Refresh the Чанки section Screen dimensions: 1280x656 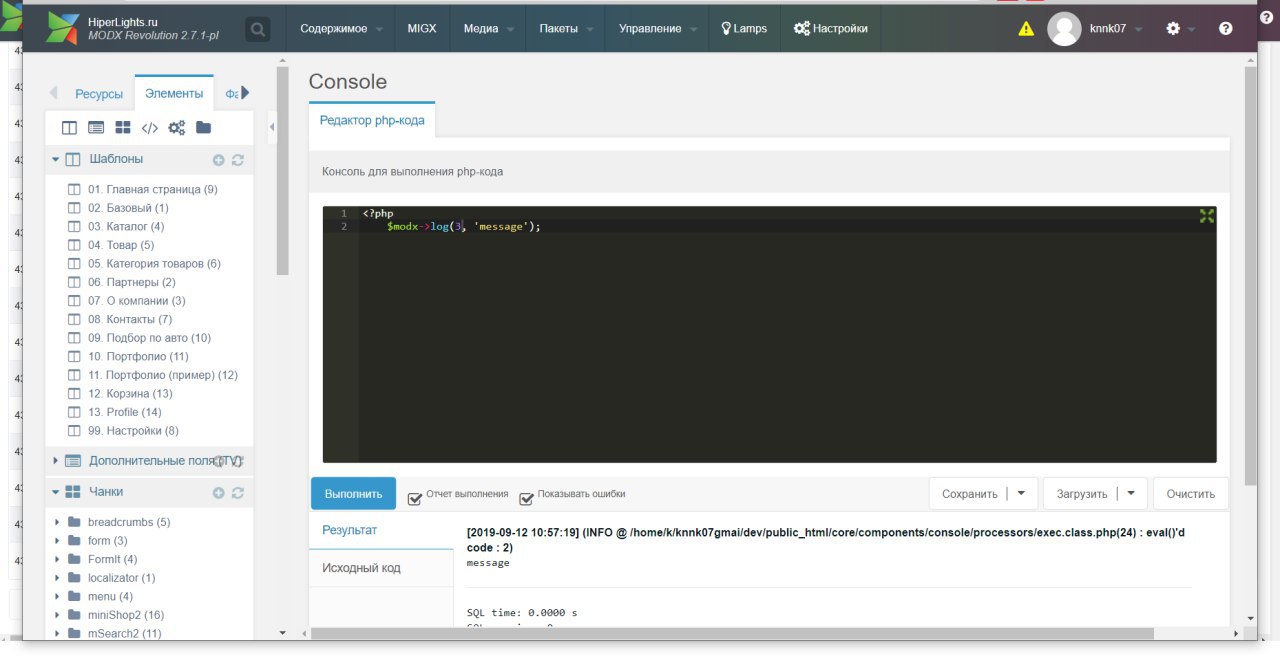point(238,492)
